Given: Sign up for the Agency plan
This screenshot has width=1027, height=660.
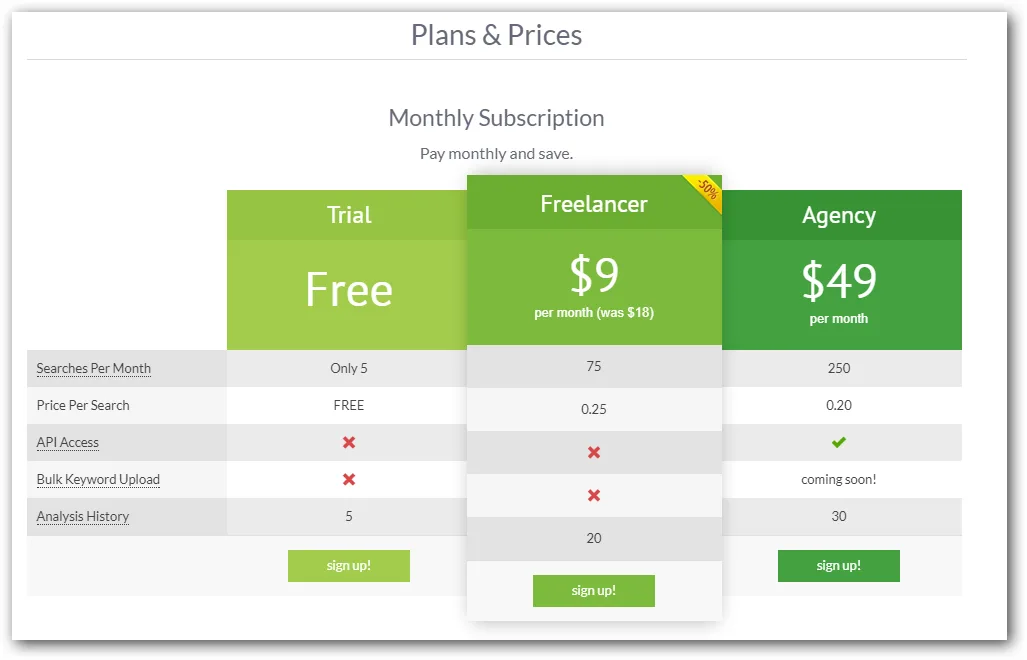Looking at the screenshot, I should 839,566.
